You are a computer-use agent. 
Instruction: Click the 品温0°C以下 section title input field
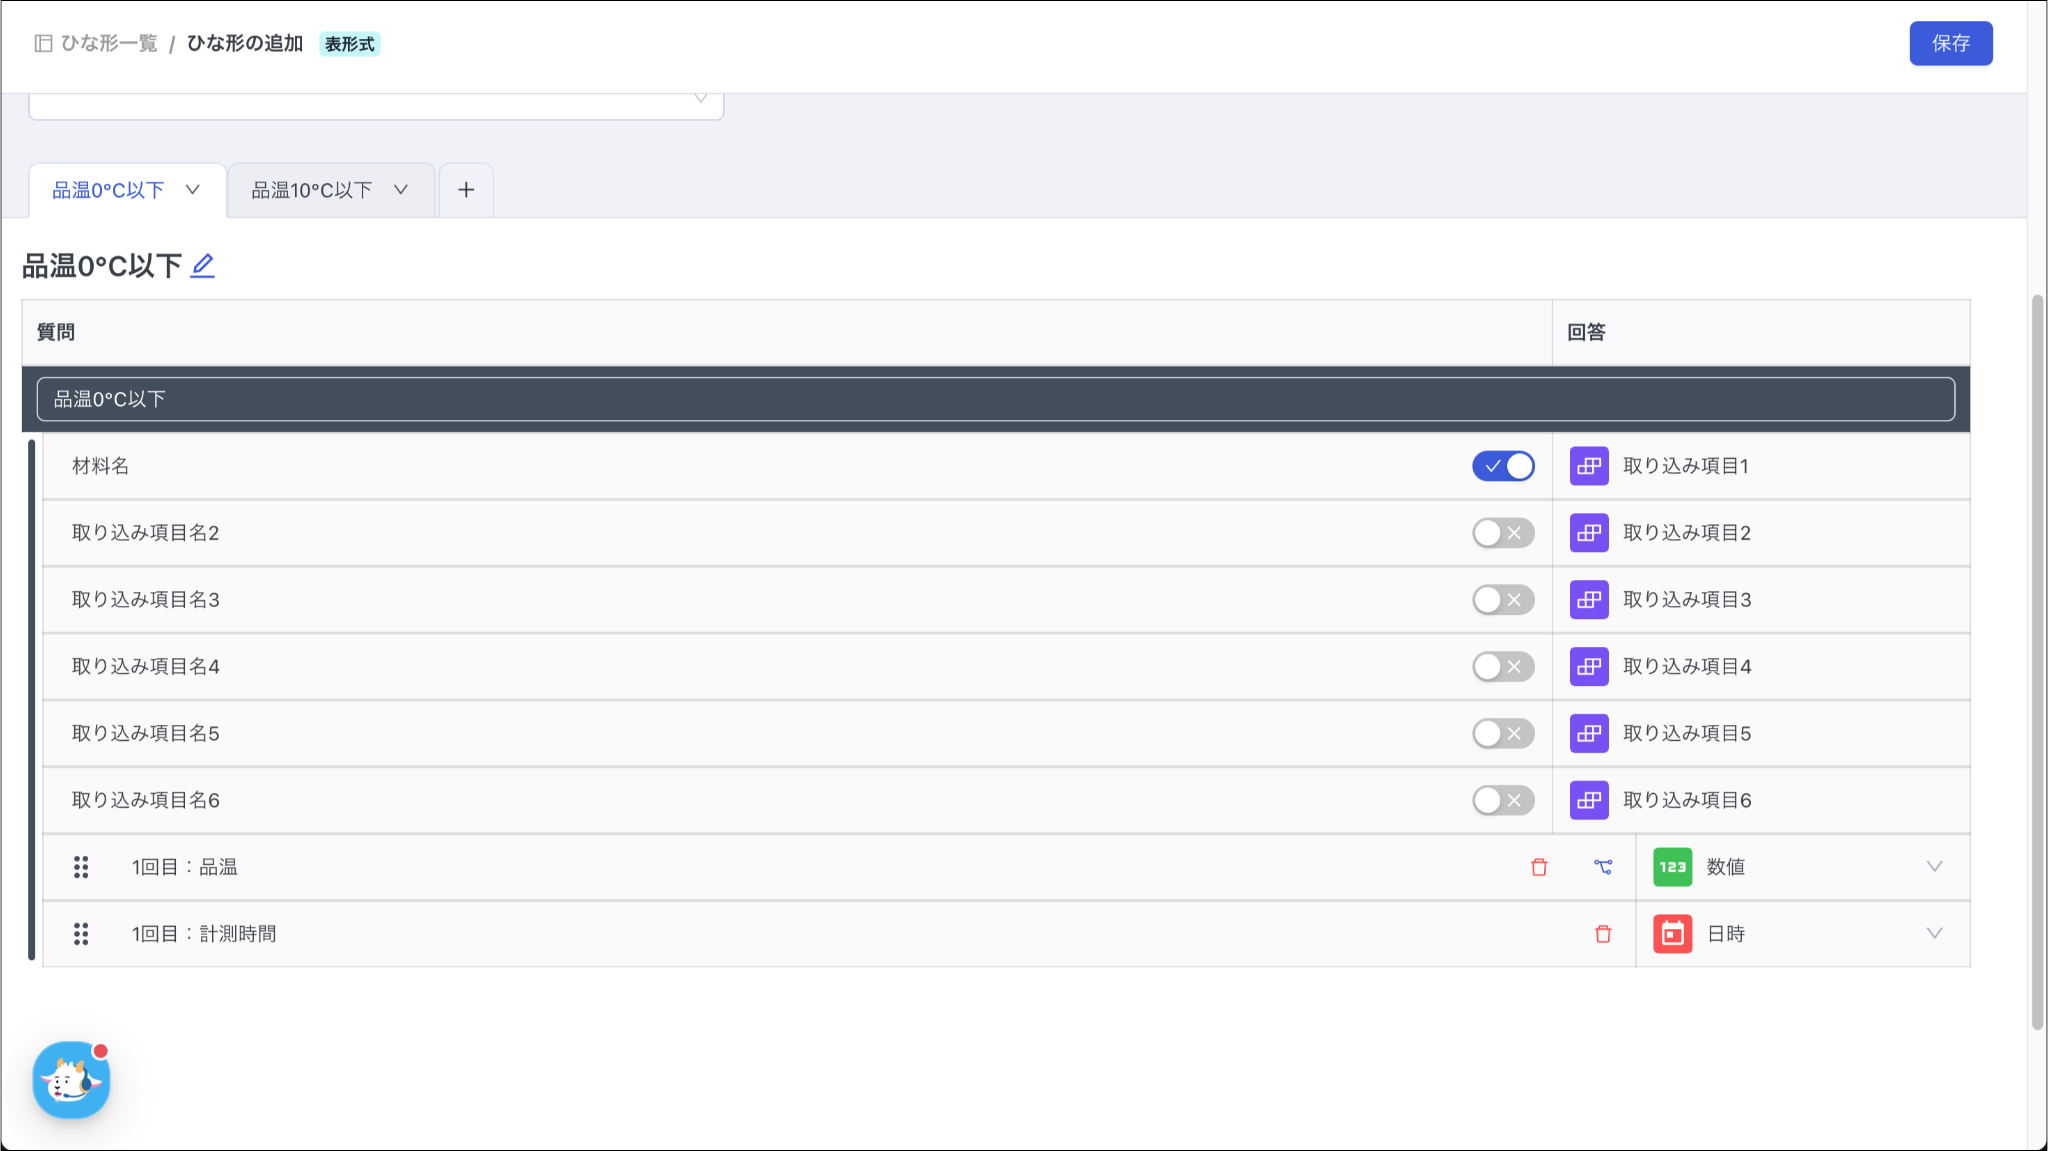pyautogui.click(x=995, y=399)
